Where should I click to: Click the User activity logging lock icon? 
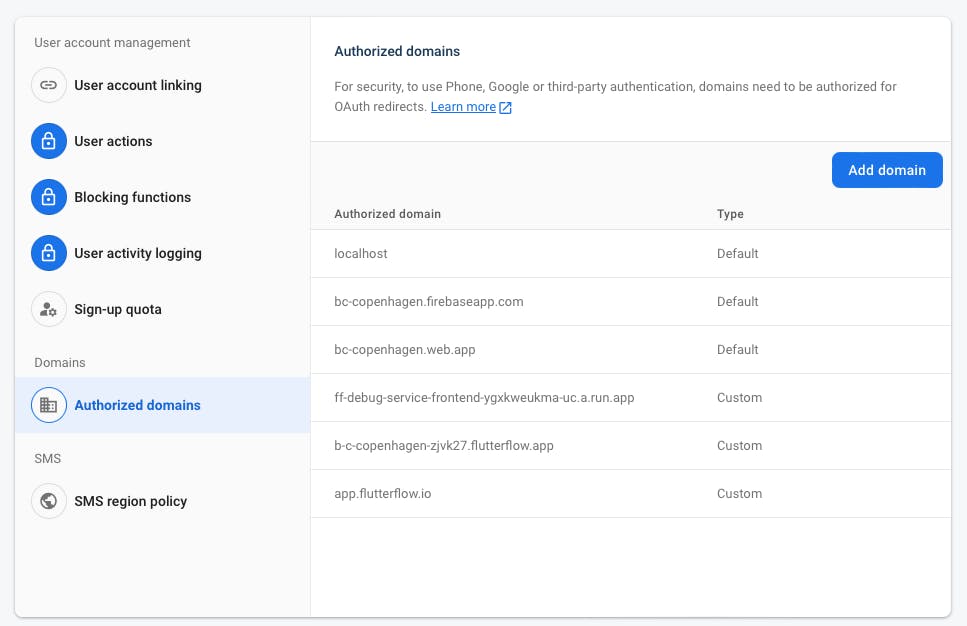pos(48,253)
